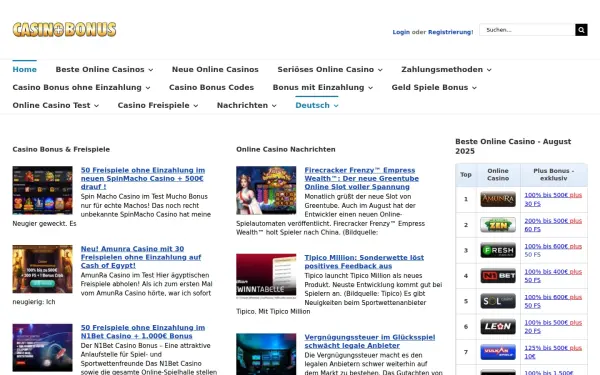Open the AmunRa casino logo in ranking
Screen dimensions: 600x375
tap(498, 199)
